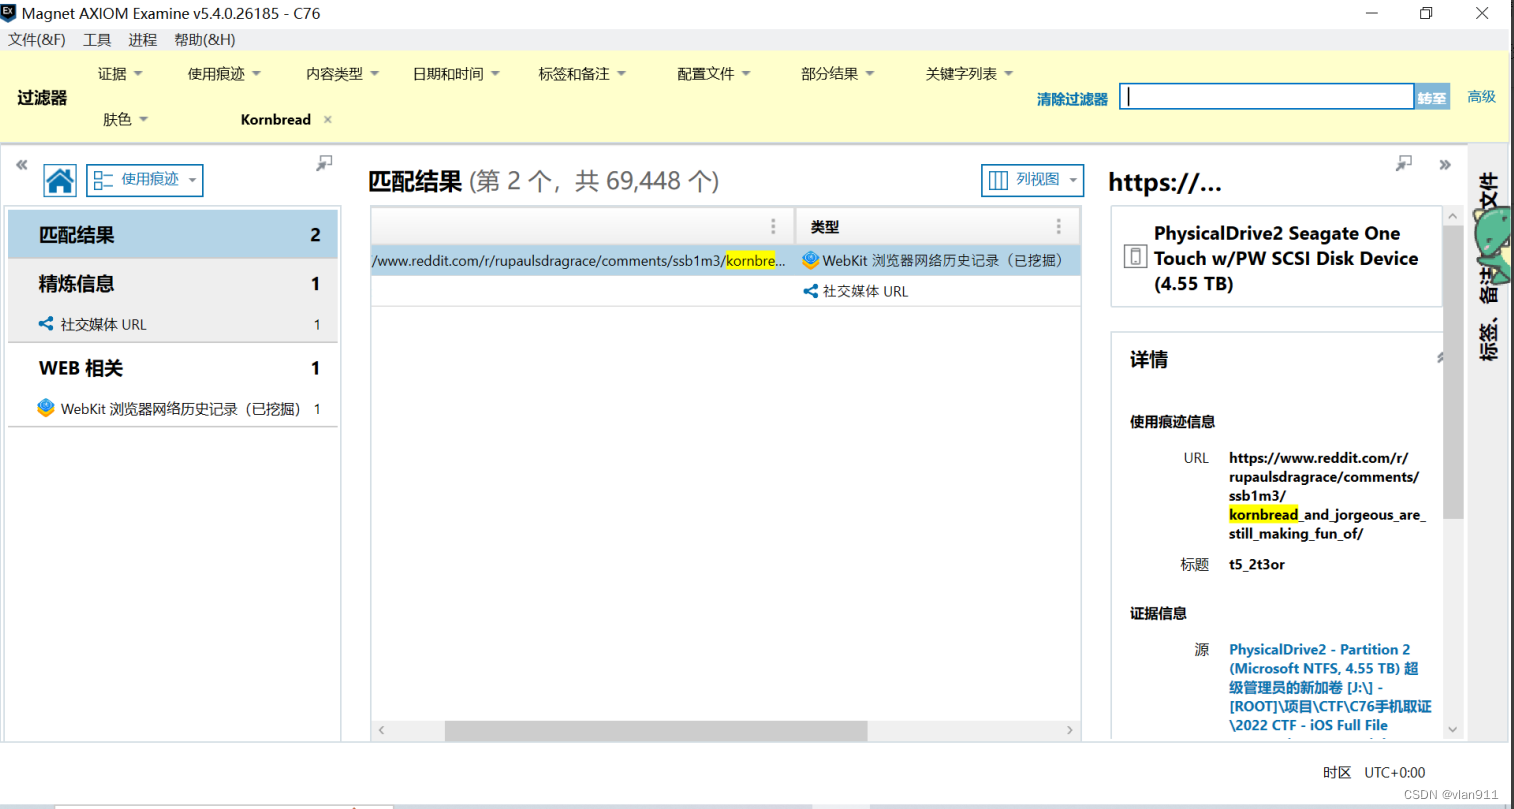
Task: Click up arrow of details pane scrollbar
Action: 1453,215
